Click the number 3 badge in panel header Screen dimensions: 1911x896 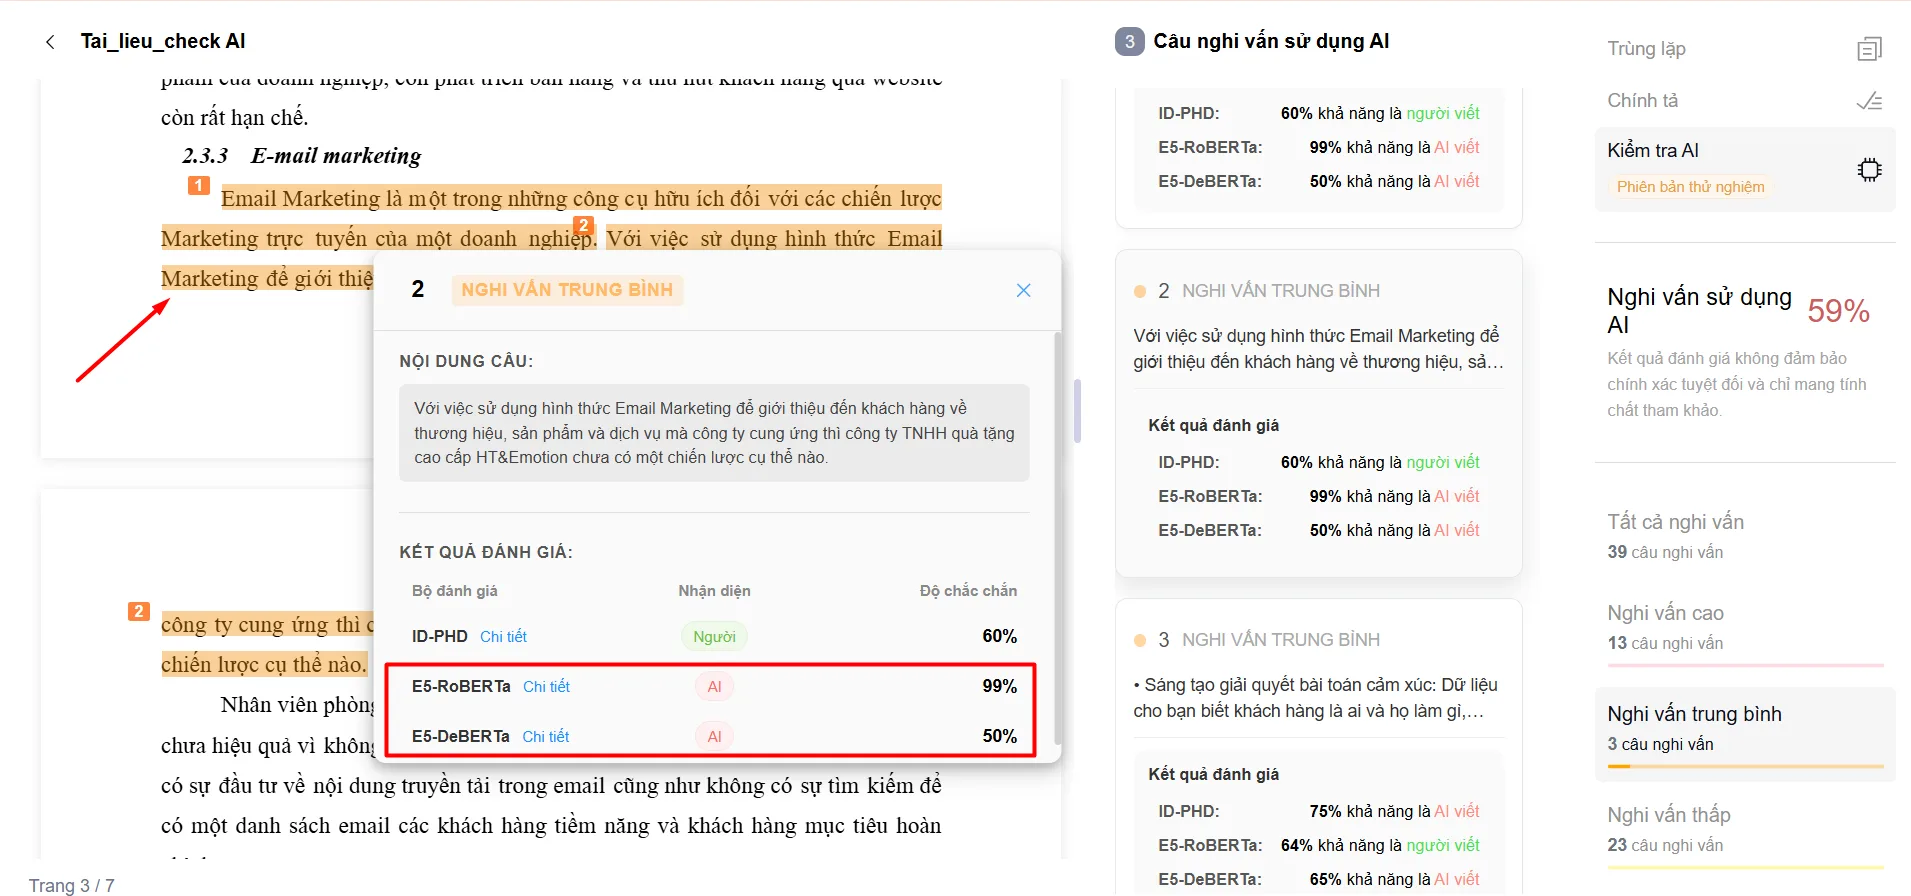pos(1129,42)
